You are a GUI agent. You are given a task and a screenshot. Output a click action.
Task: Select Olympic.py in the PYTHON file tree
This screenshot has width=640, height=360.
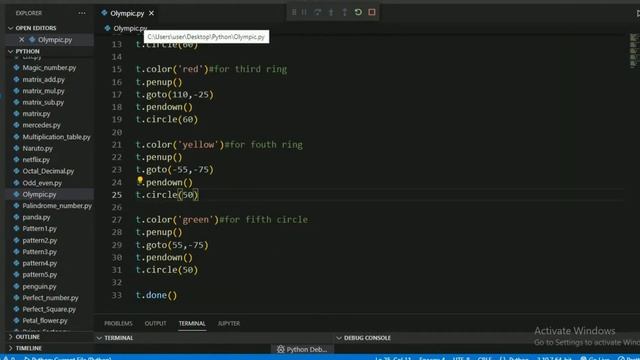(39, 195)
